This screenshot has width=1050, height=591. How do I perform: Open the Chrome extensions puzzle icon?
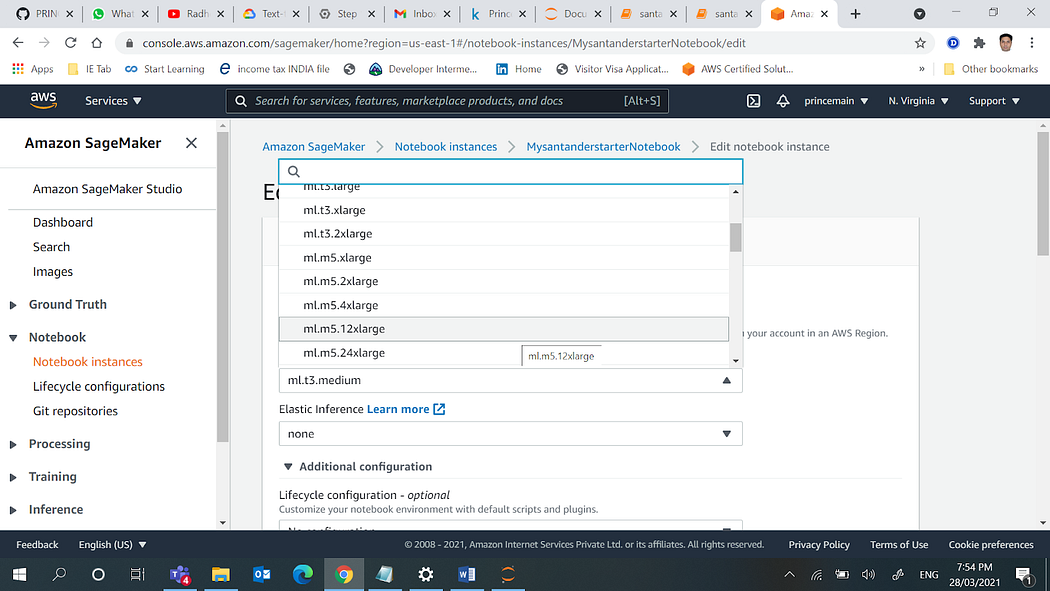979,43
